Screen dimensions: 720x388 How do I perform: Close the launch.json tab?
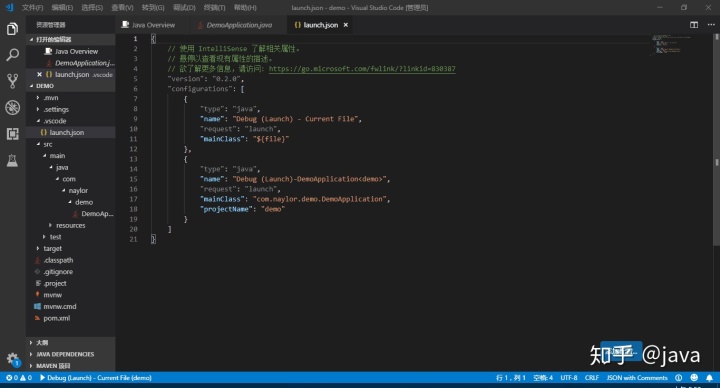coord(346,25)
